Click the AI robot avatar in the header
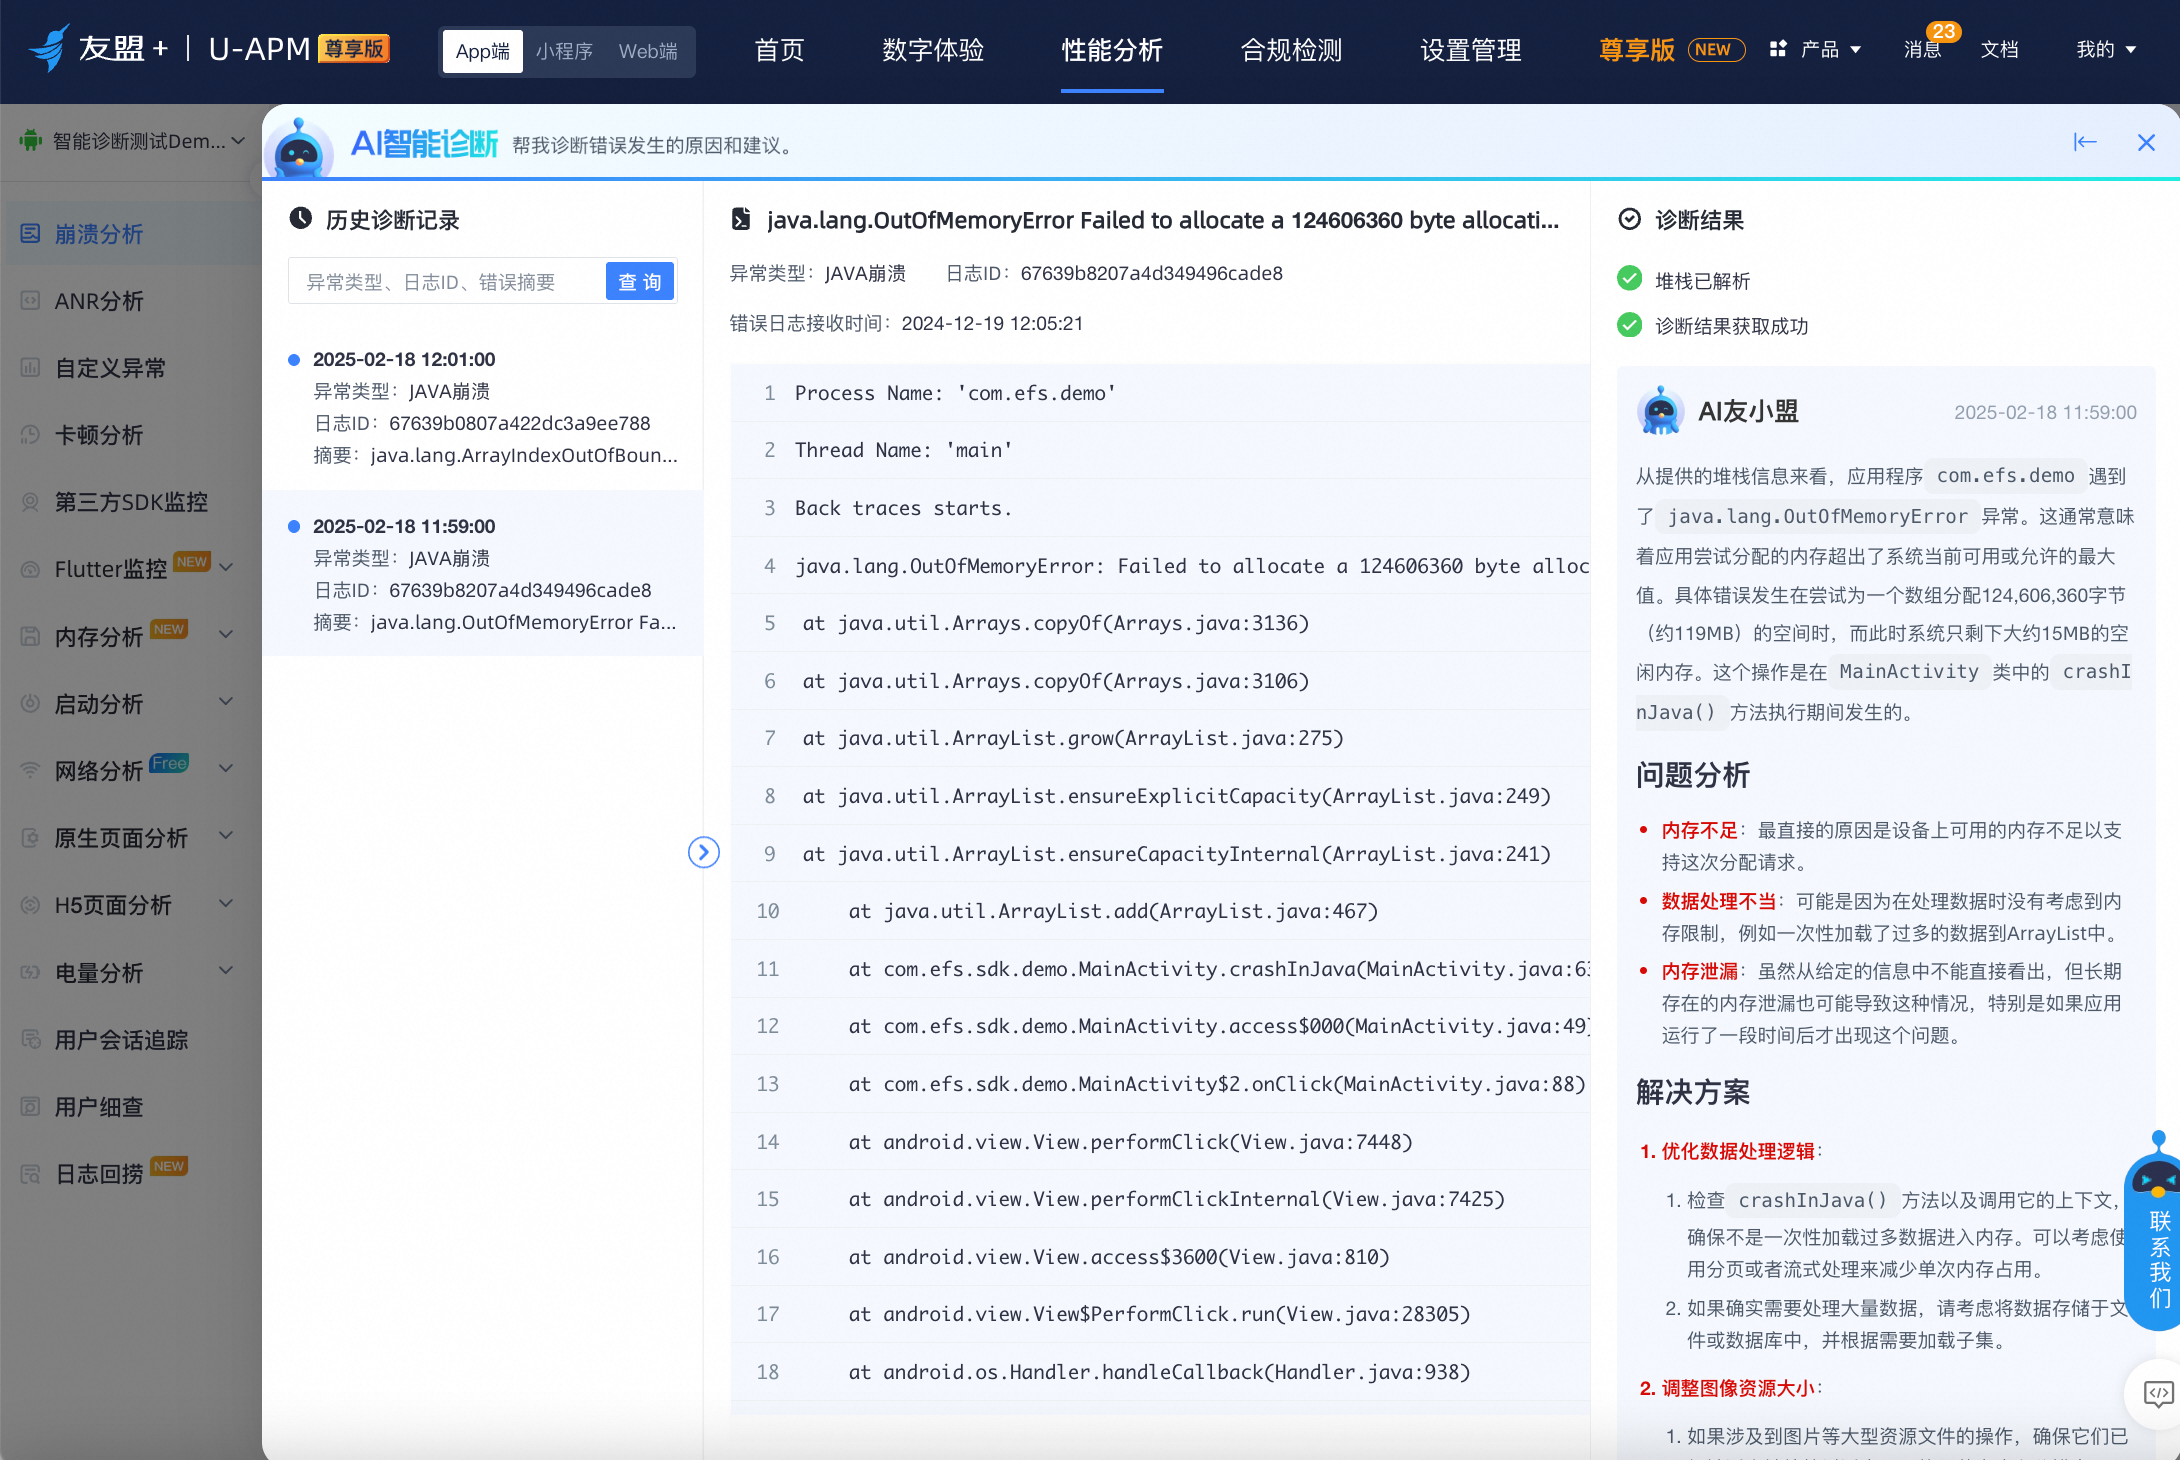 coord(298,150)
